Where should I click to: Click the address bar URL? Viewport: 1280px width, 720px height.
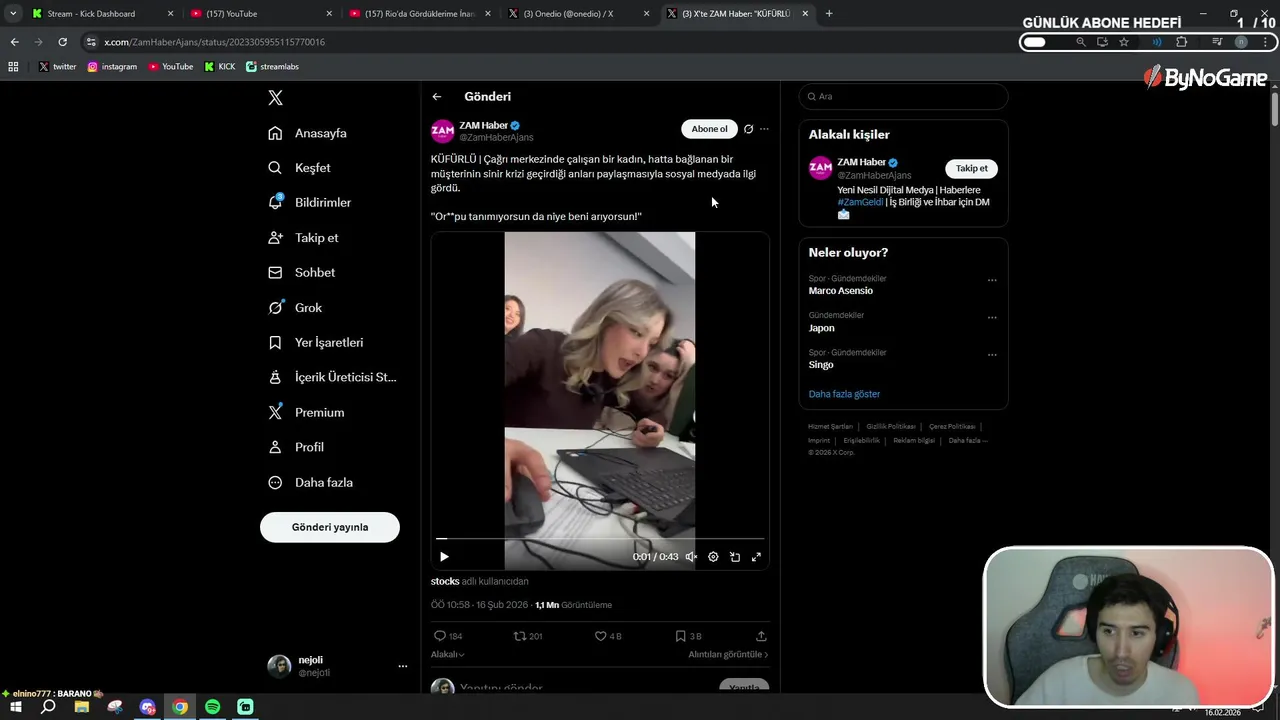coord(214,42)
